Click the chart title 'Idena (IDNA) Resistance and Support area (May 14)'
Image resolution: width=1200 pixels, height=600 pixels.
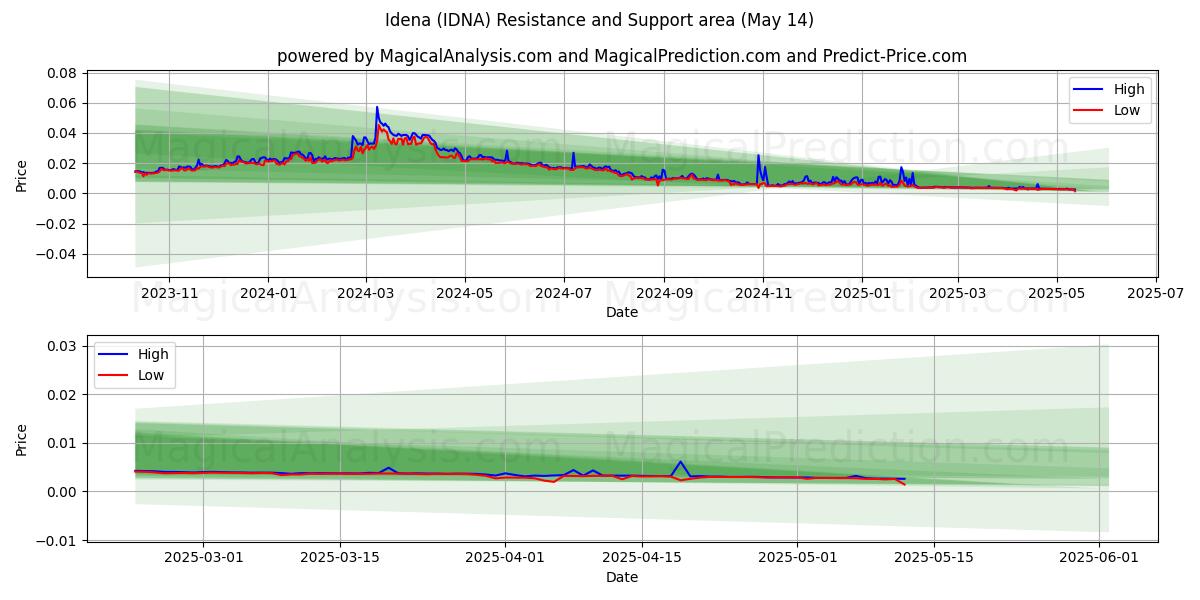(x=599, y=20)
